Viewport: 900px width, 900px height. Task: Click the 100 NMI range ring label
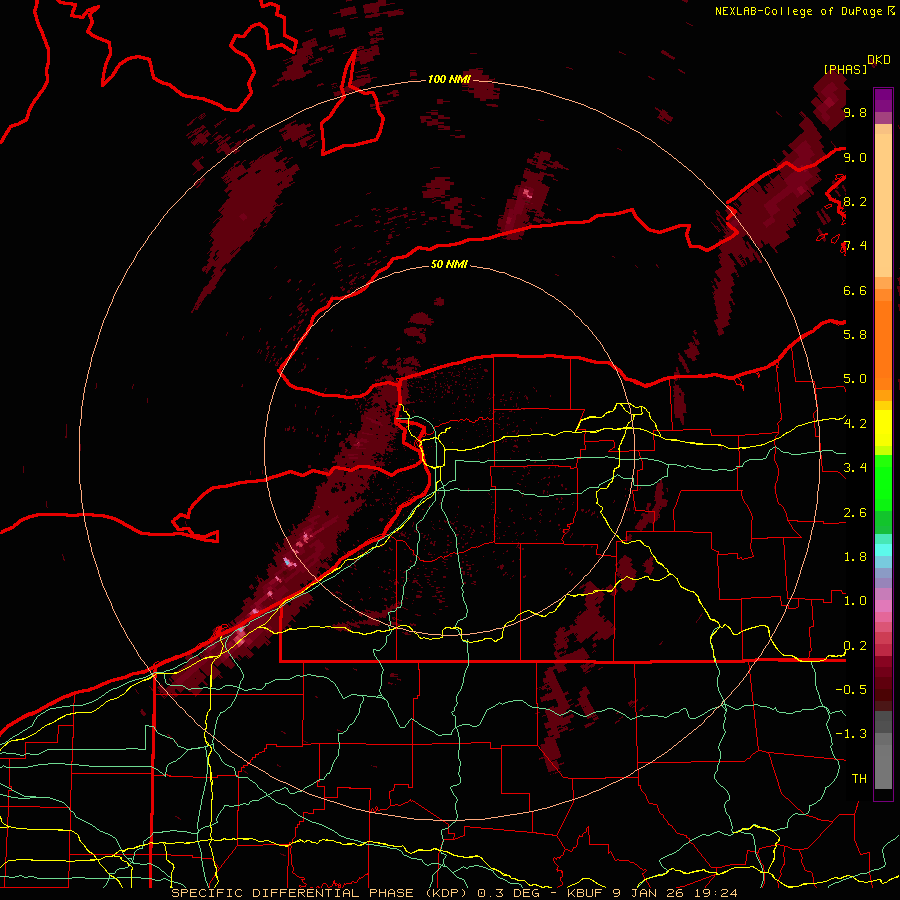449,79
